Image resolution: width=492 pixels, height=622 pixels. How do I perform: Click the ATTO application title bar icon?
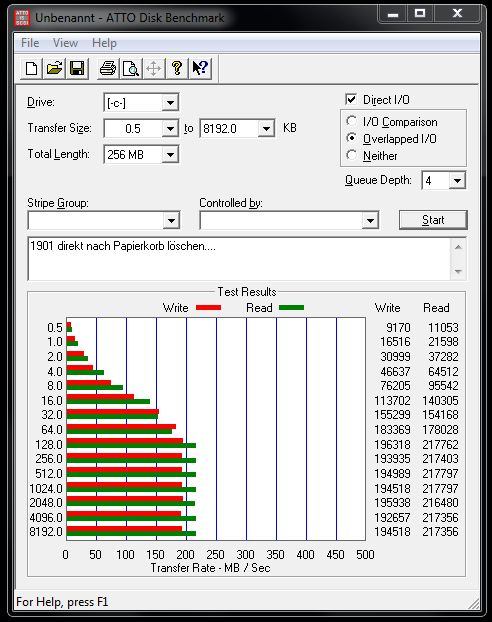coord(22,18)
